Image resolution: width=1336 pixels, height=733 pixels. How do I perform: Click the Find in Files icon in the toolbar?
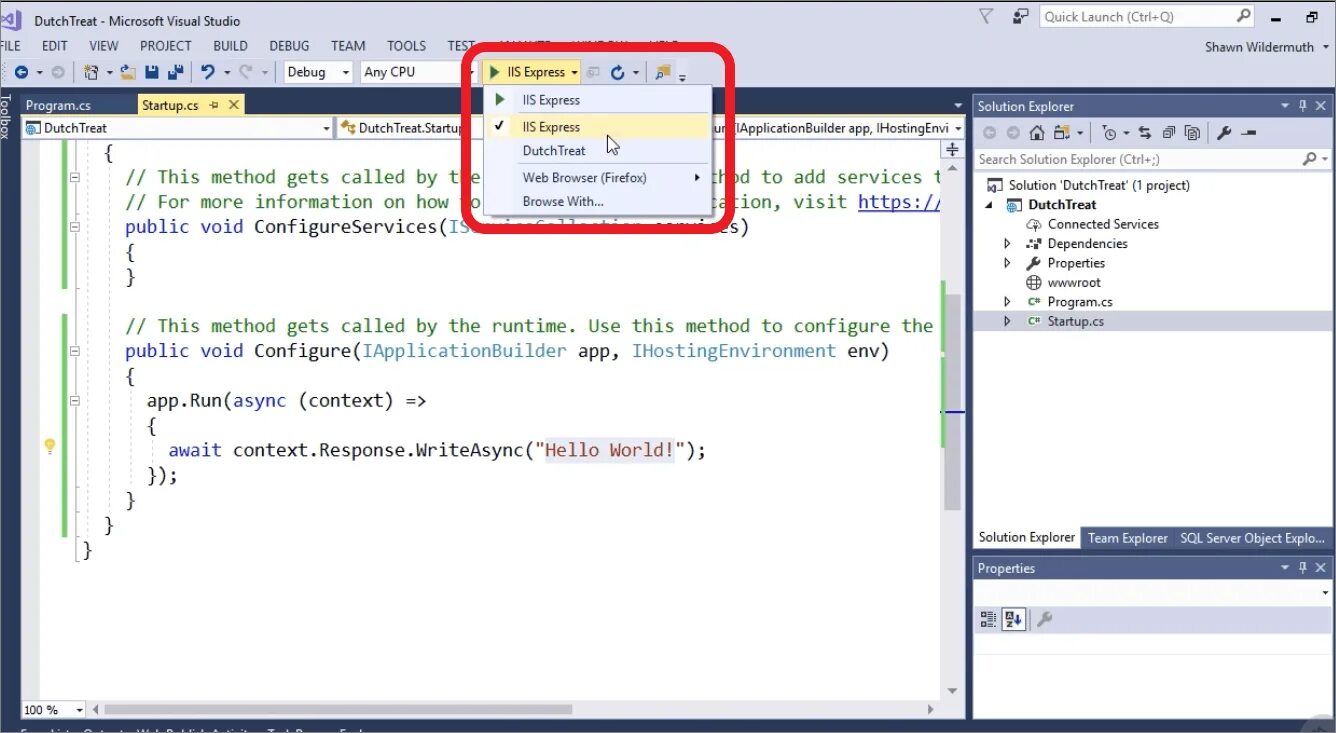pos(663,72)
